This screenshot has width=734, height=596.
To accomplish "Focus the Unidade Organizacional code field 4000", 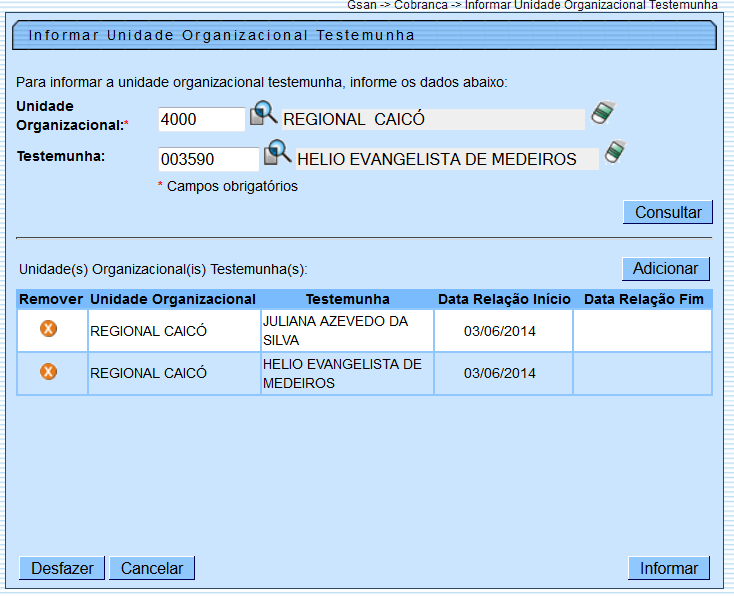I will pos(201,119).
